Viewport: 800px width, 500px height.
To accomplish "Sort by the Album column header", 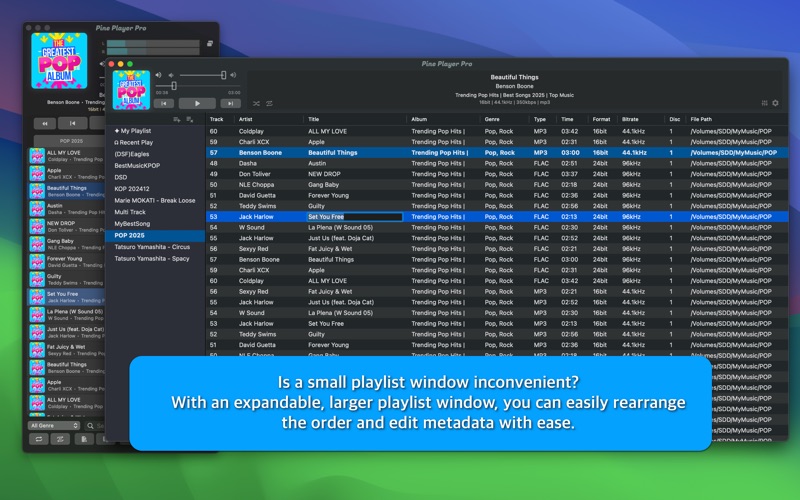I will (x=419, y=119).
